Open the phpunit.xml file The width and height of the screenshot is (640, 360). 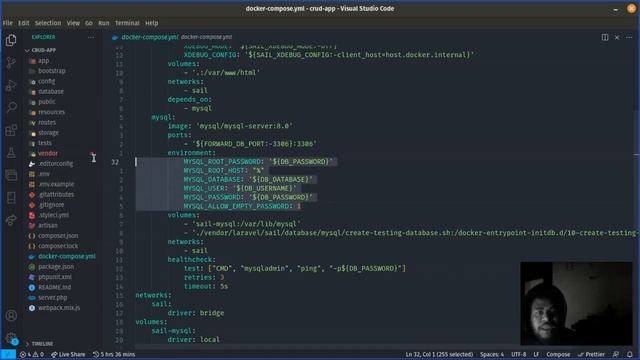pos(55,277)
